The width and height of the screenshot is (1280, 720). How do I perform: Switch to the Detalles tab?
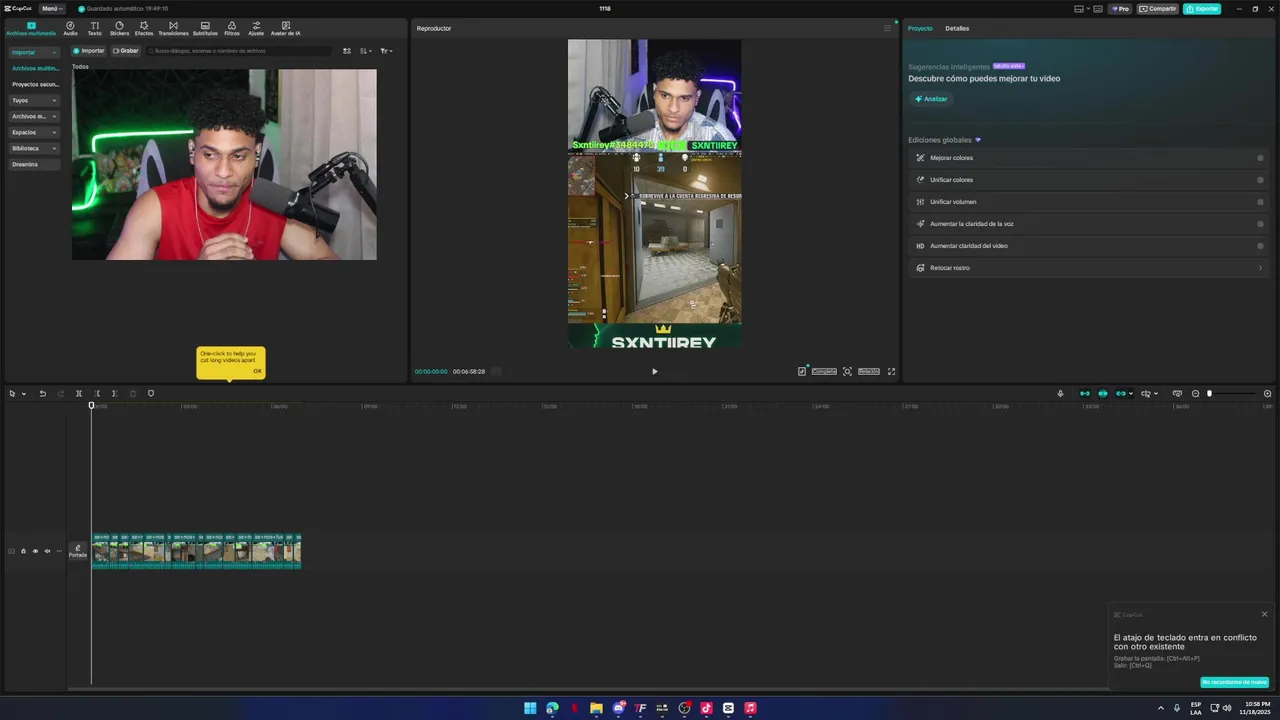(957, 28)
